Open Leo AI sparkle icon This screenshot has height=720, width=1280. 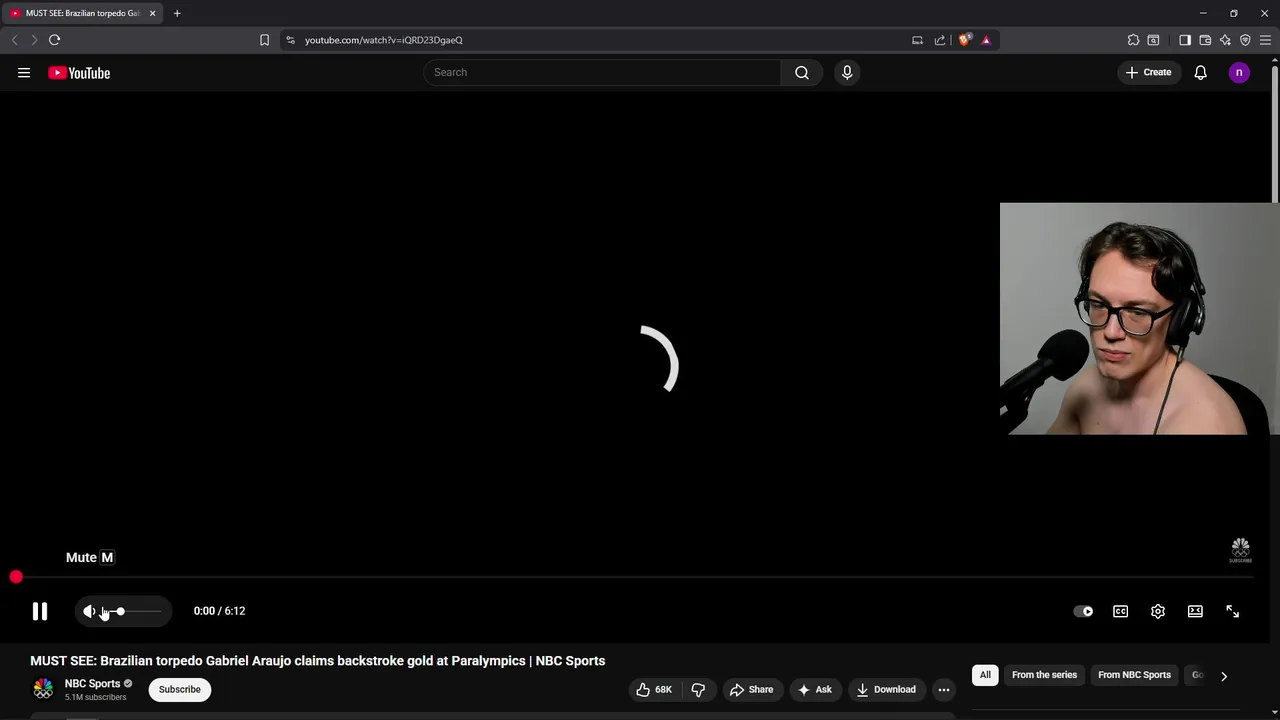coord(1225,40)
